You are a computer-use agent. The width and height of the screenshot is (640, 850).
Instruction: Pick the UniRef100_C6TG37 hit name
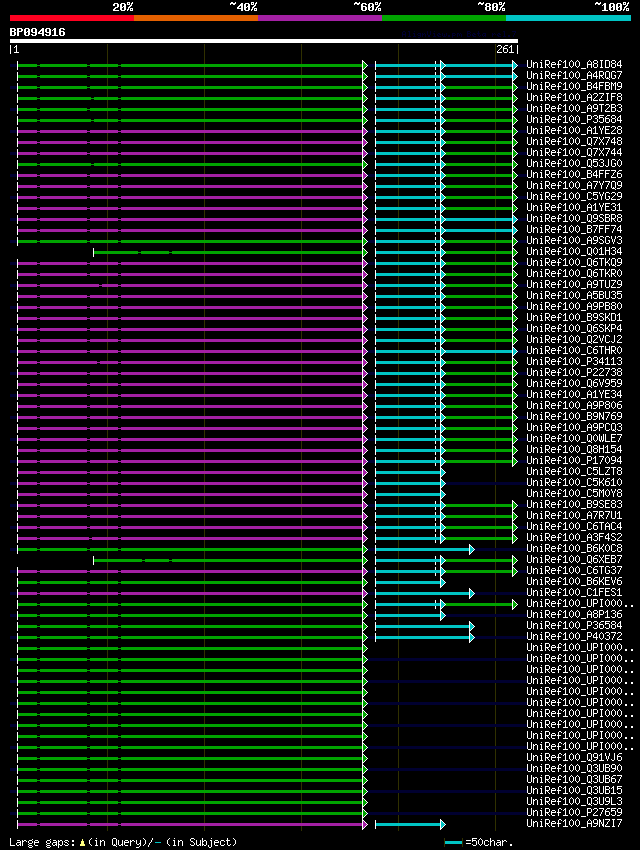pos(574,570)
